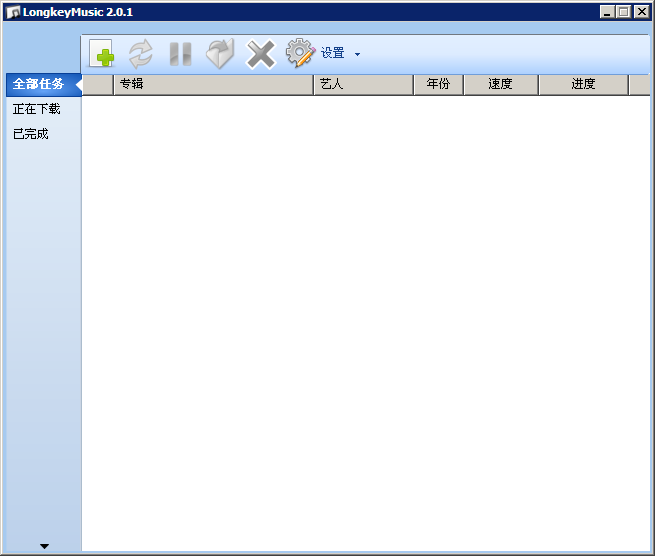Click the delete task X icon
655x556 pixels.
tap(260, 54)
